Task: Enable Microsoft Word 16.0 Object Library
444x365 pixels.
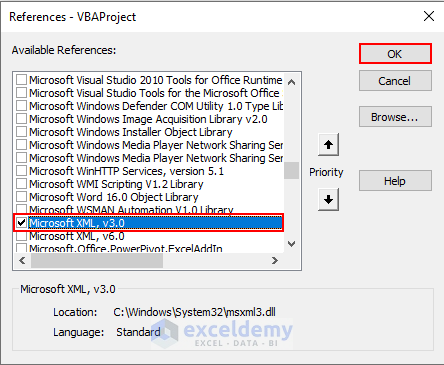Action: tap(21, 197)
